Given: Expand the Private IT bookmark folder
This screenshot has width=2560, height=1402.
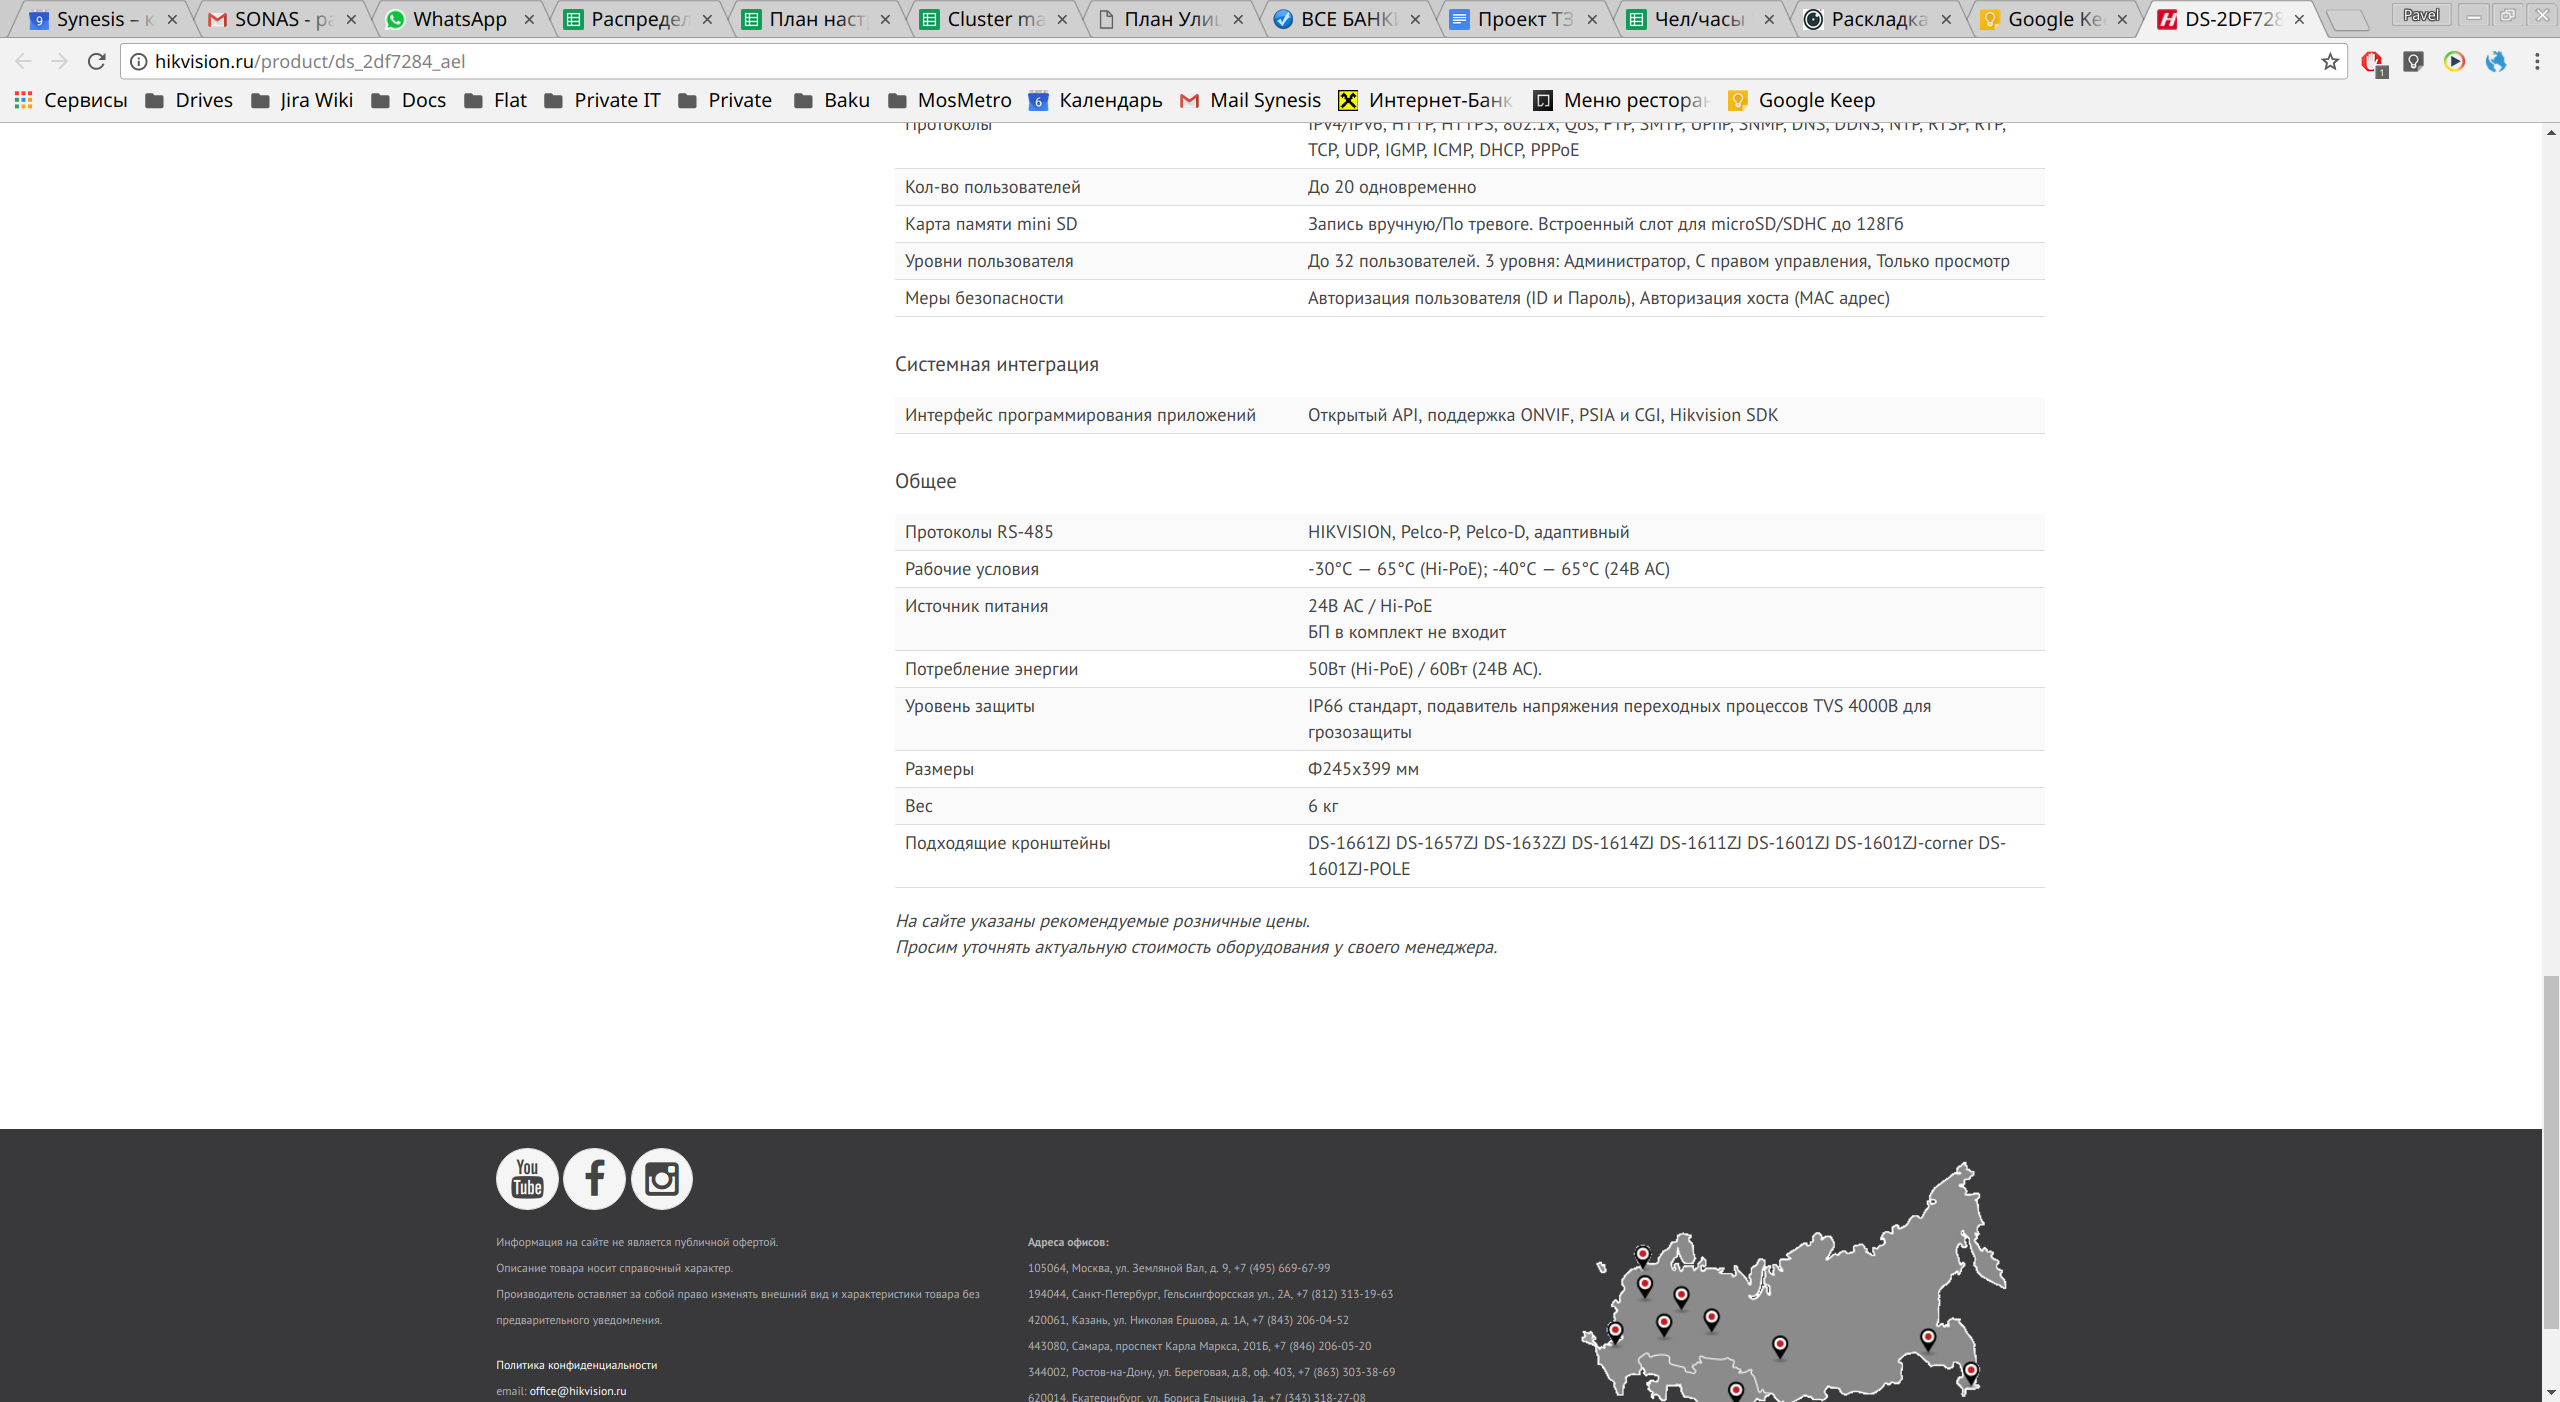Looking at the screenshot, I should [x=602, y=100].
